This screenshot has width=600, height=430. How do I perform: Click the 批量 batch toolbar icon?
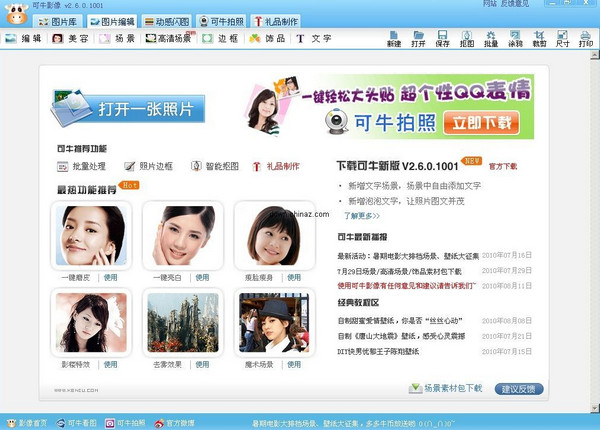coord(491,39)
